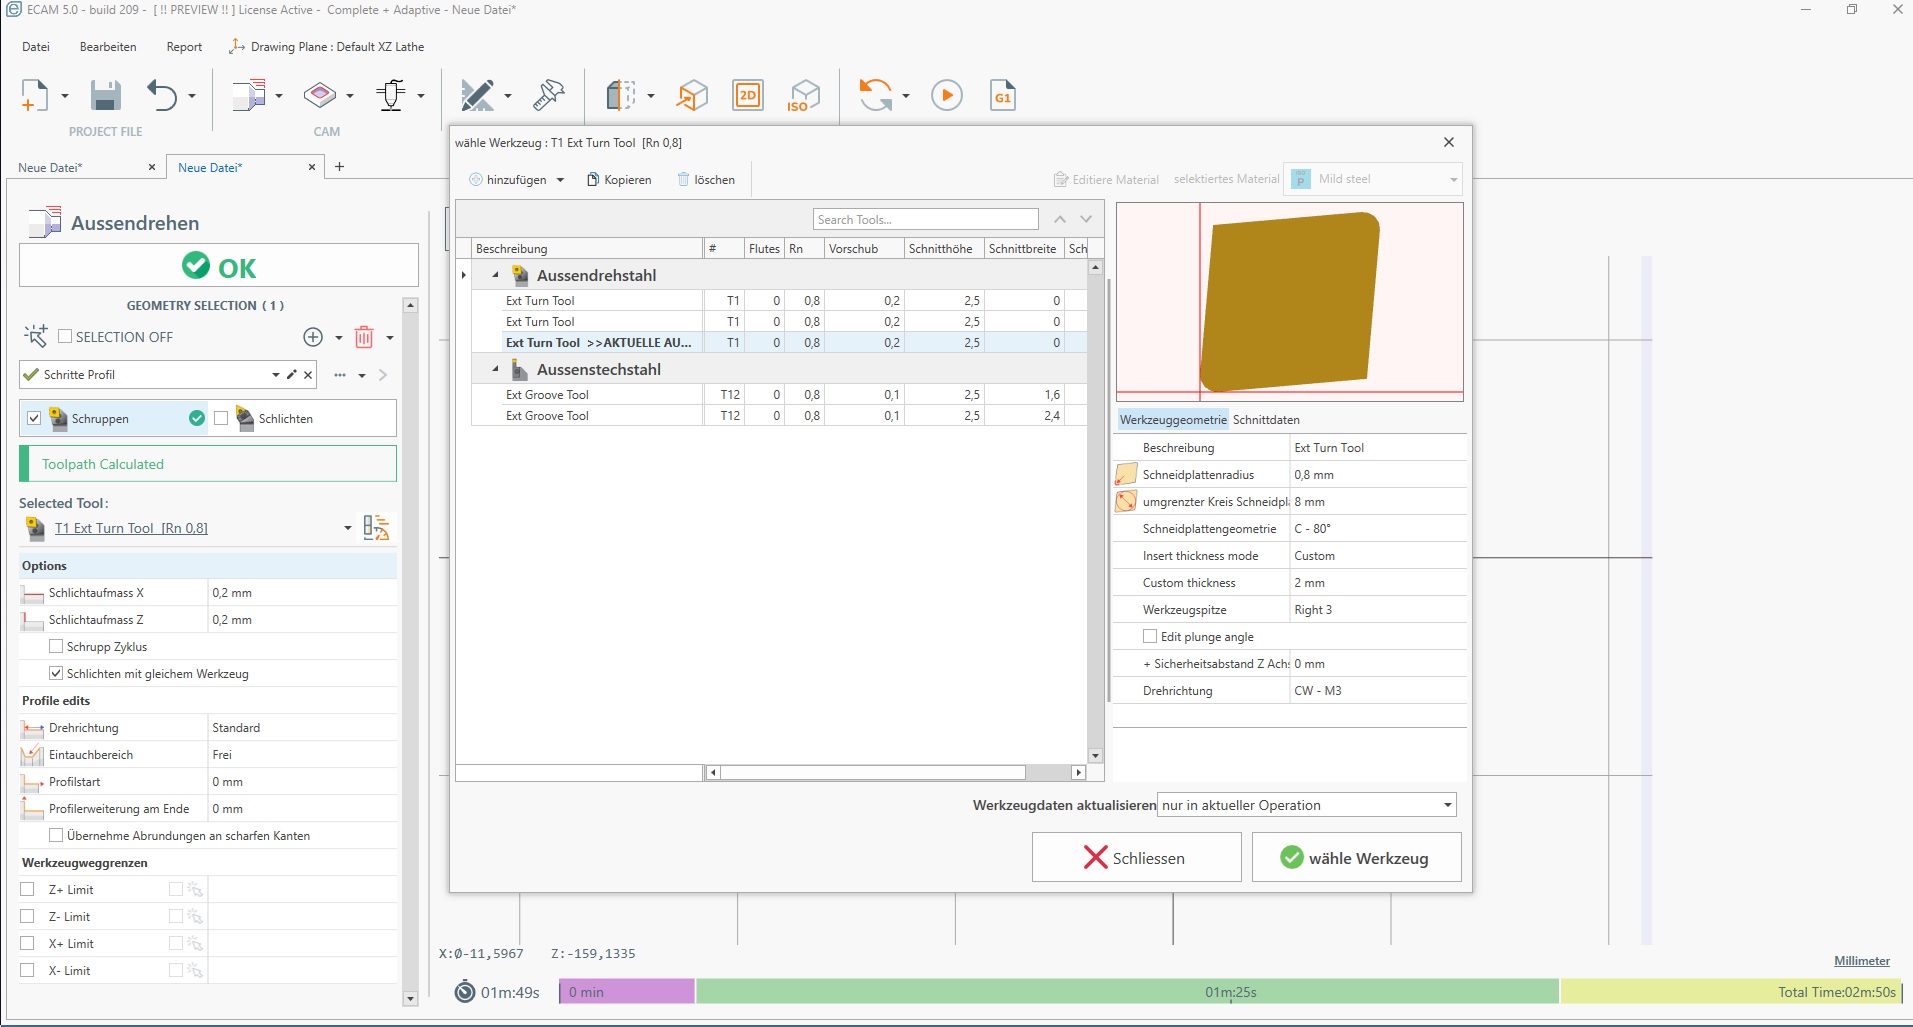Open the Werkzeugdaten aktualisieren dropdown
The image size is (1913, 1027).
1306,805
